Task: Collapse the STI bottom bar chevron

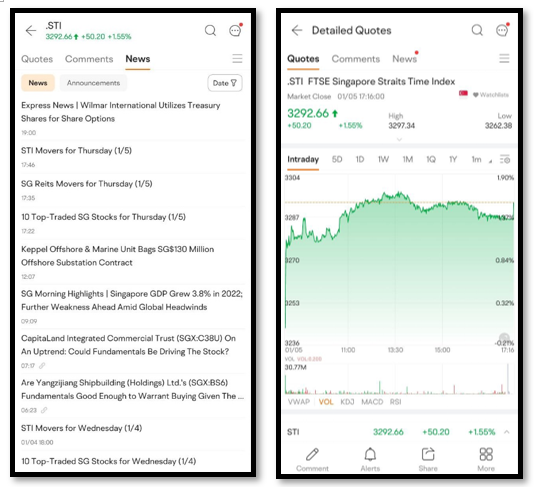Action: click(507, 432)
